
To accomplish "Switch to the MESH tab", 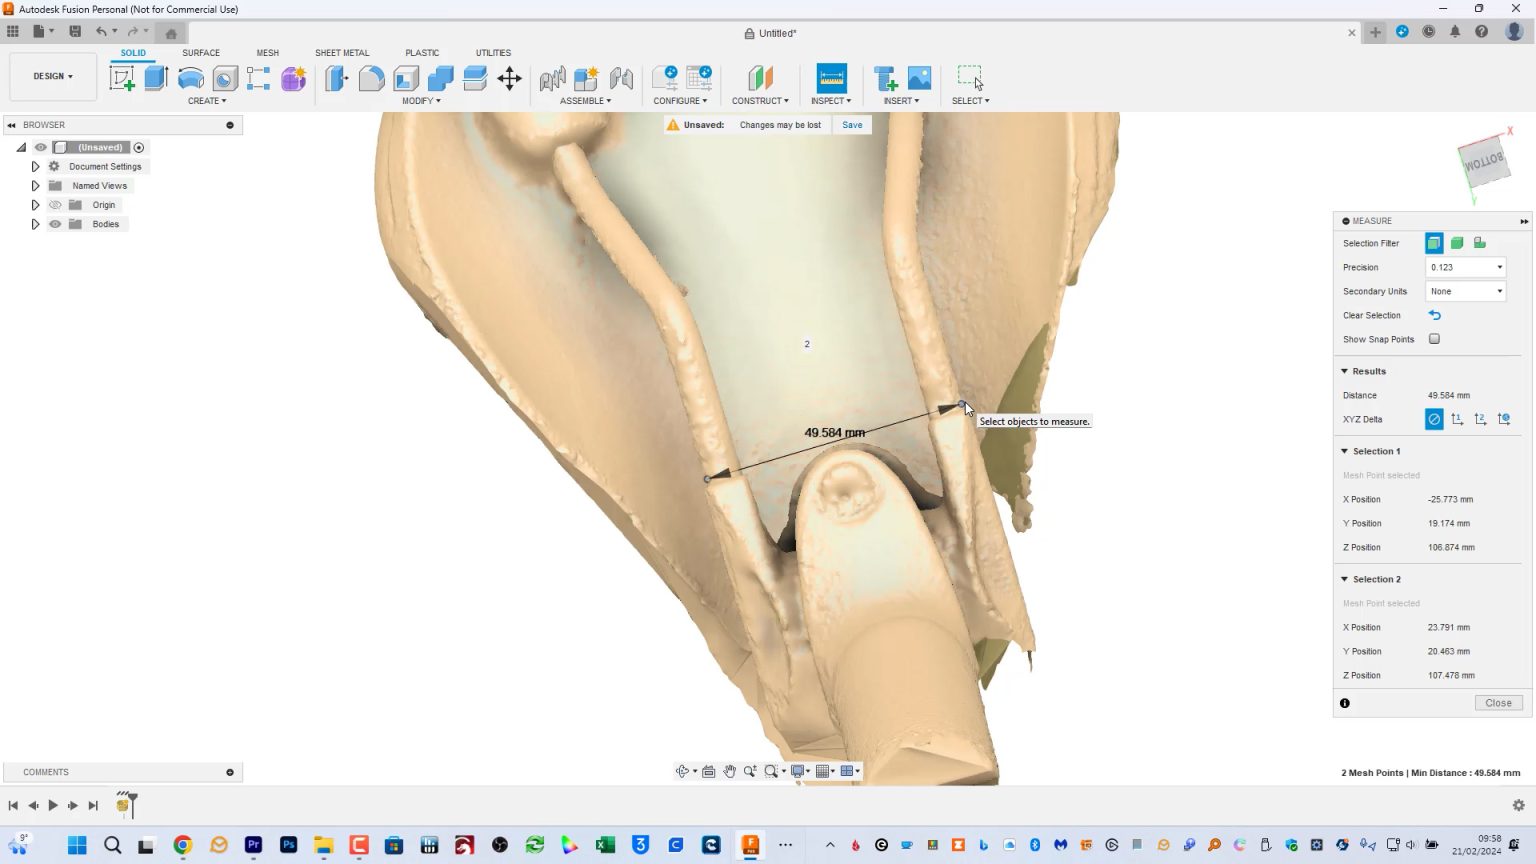I will pyautogui.click(x=267, y=53).
